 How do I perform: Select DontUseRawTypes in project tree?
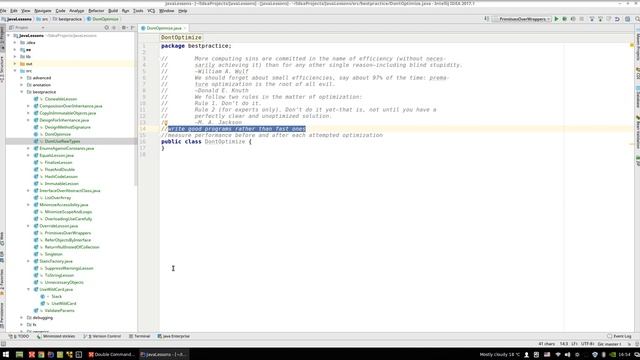click(62, 141)
